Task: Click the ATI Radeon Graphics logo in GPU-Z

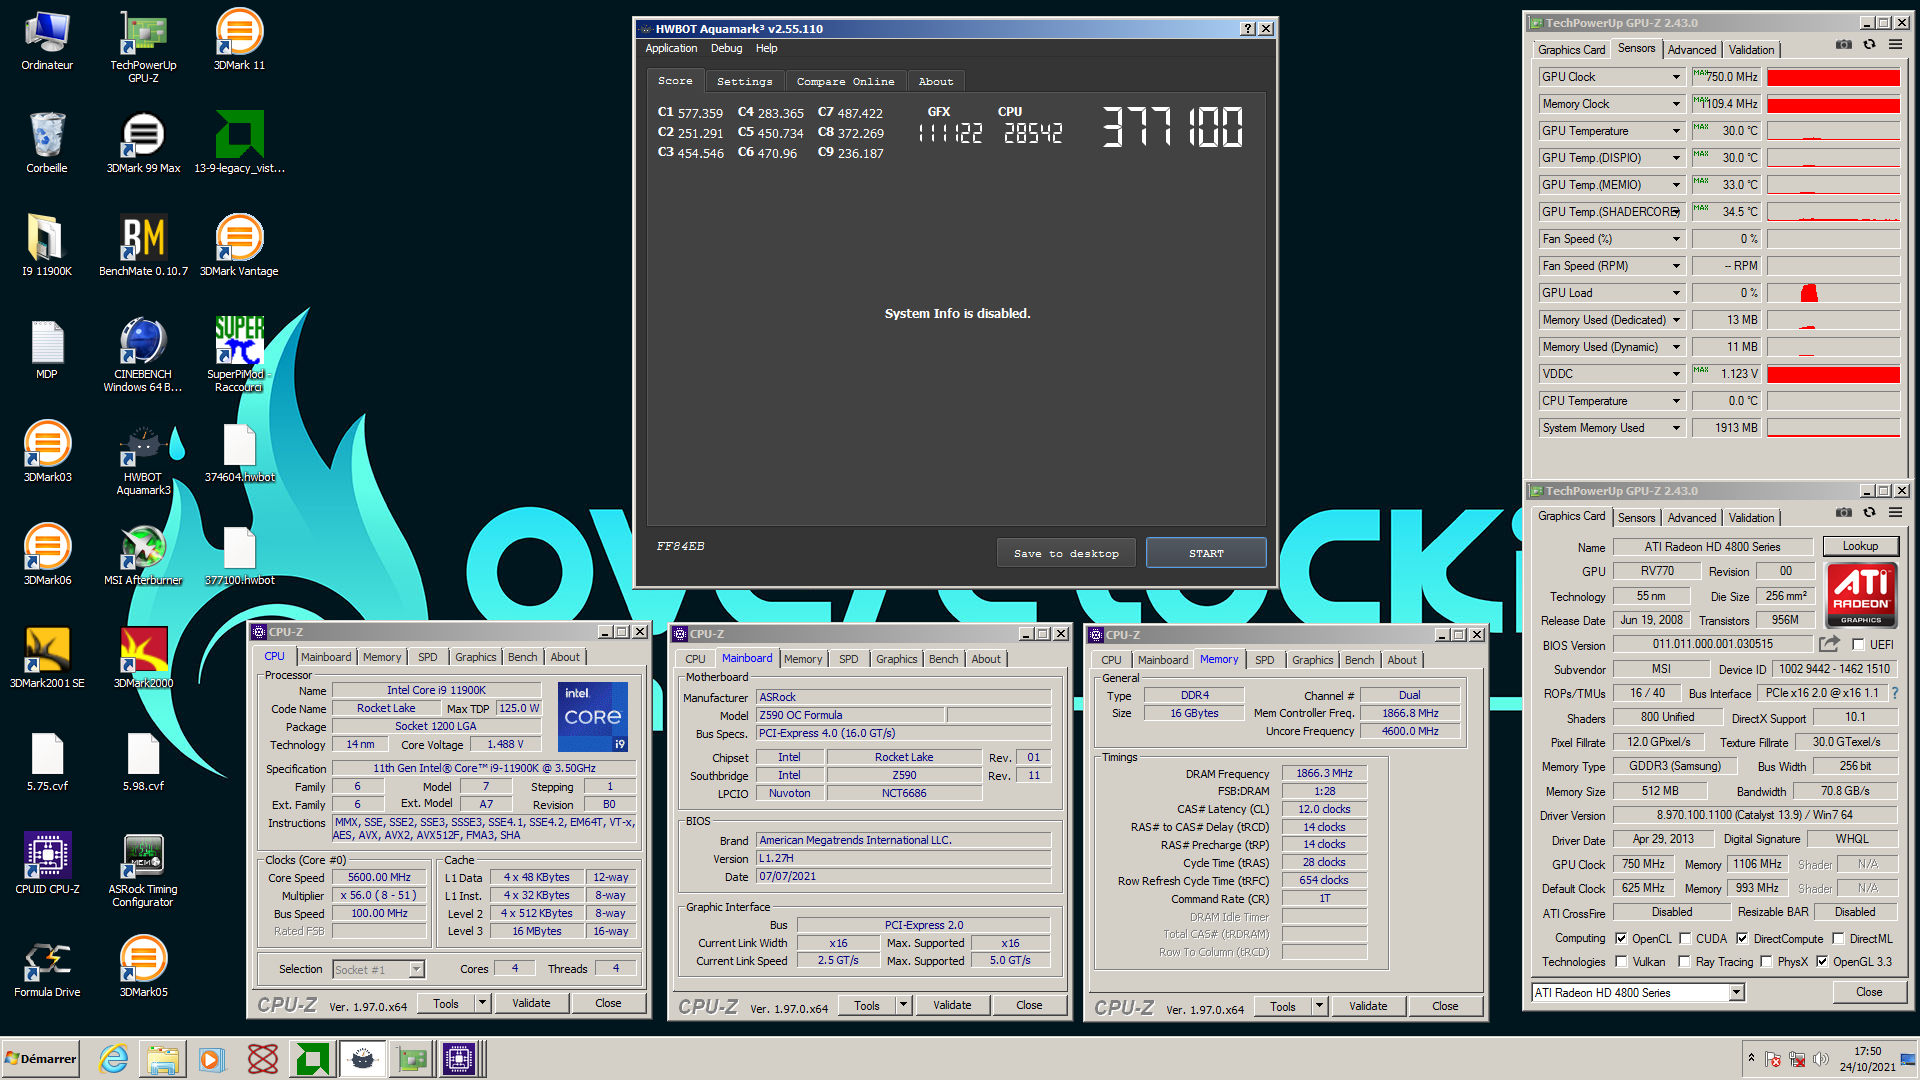Action: click(1861, 595)
